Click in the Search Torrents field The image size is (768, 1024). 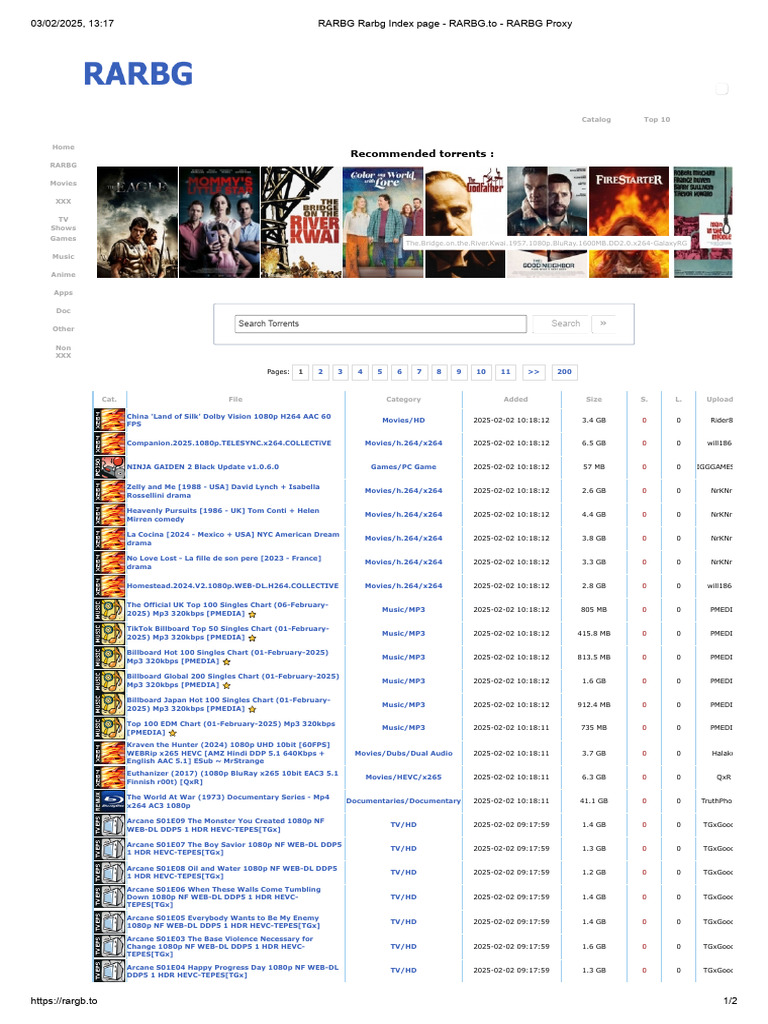[381, 324]
